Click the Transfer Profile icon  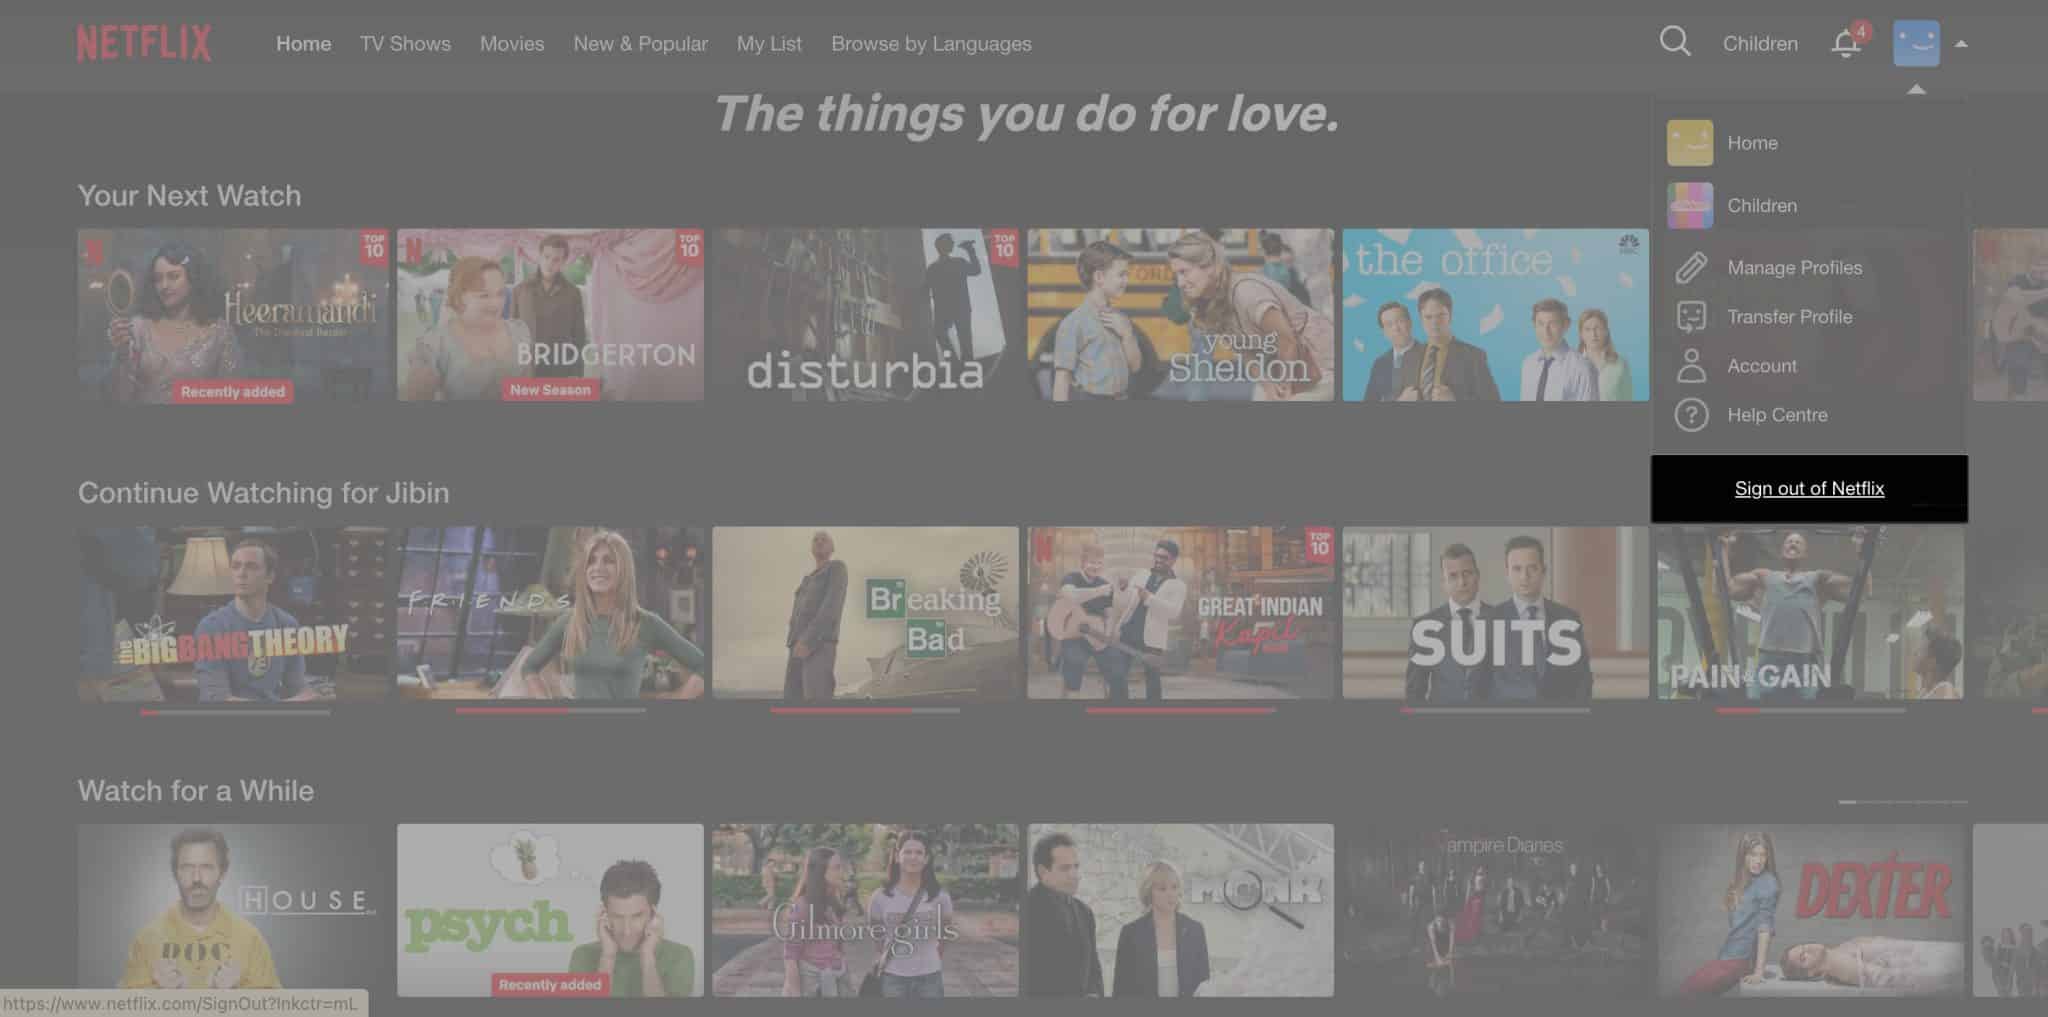tap(1690, 316)
